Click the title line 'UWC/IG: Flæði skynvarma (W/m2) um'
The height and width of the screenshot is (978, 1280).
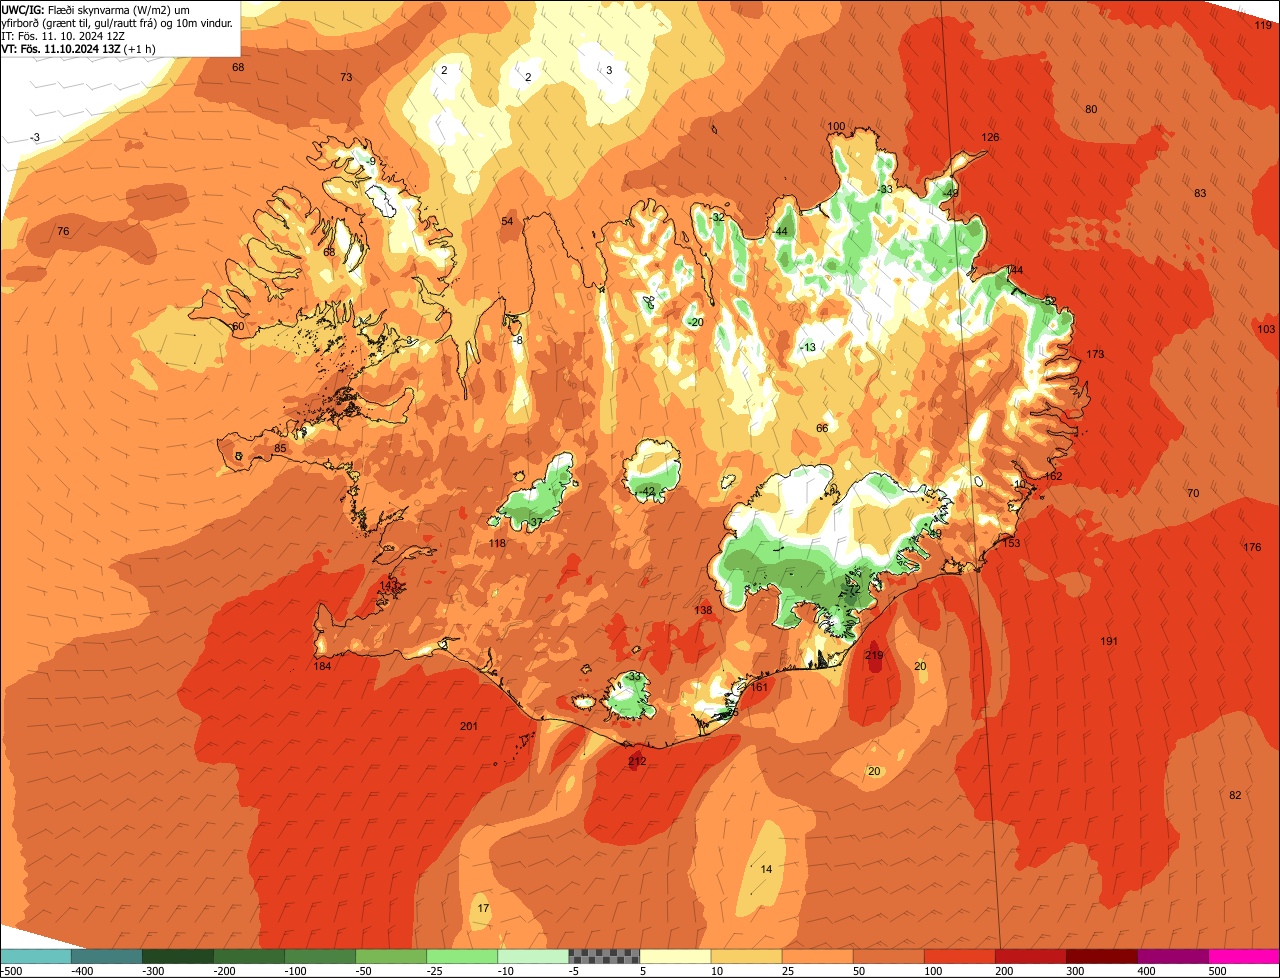(x=95, y=9)
